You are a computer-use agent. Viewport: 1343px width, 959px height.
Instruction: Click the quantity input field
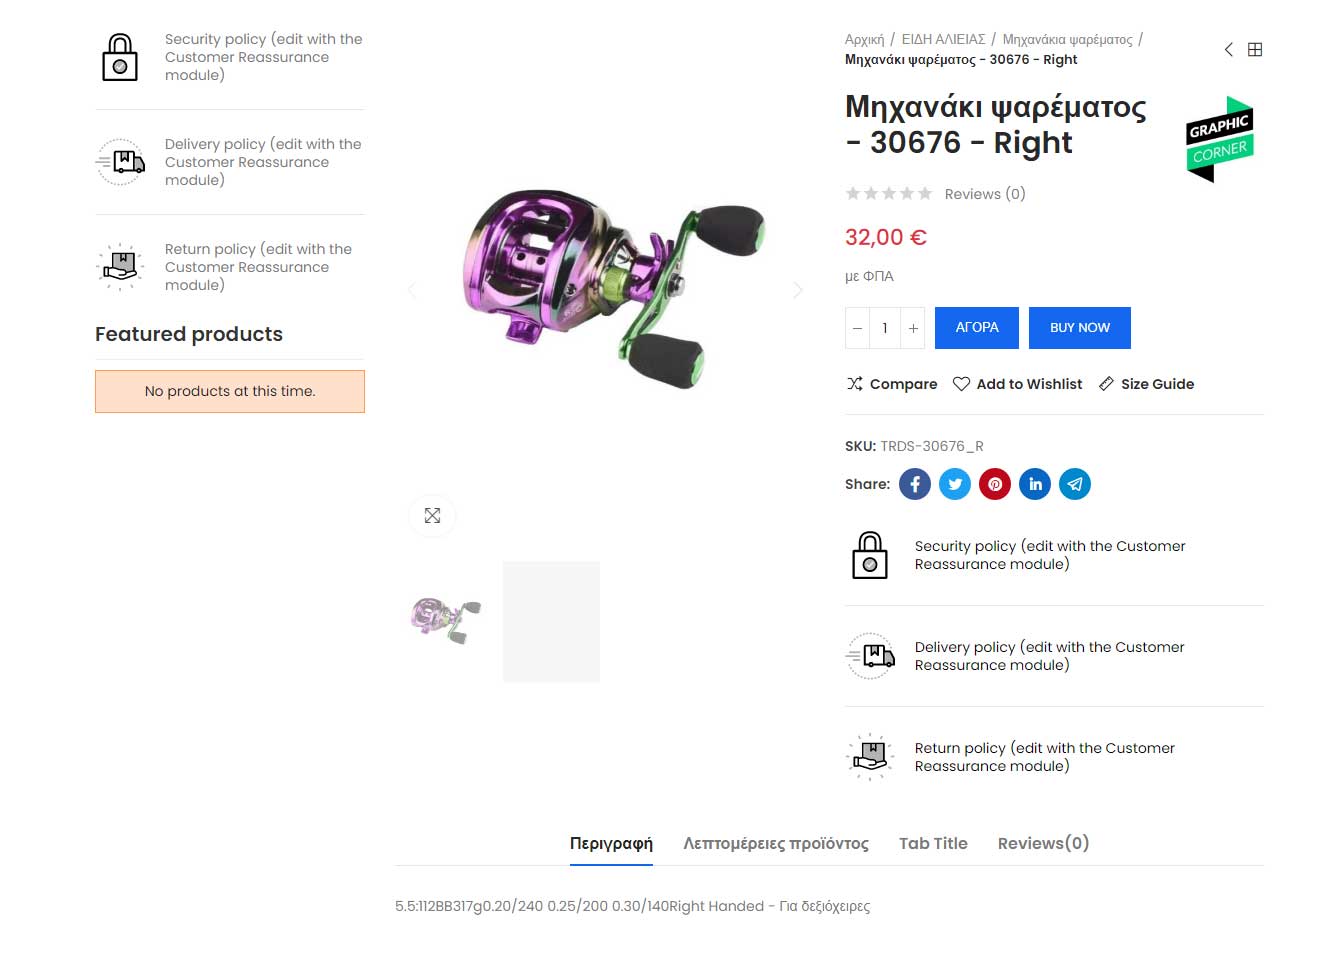(885, 328)
